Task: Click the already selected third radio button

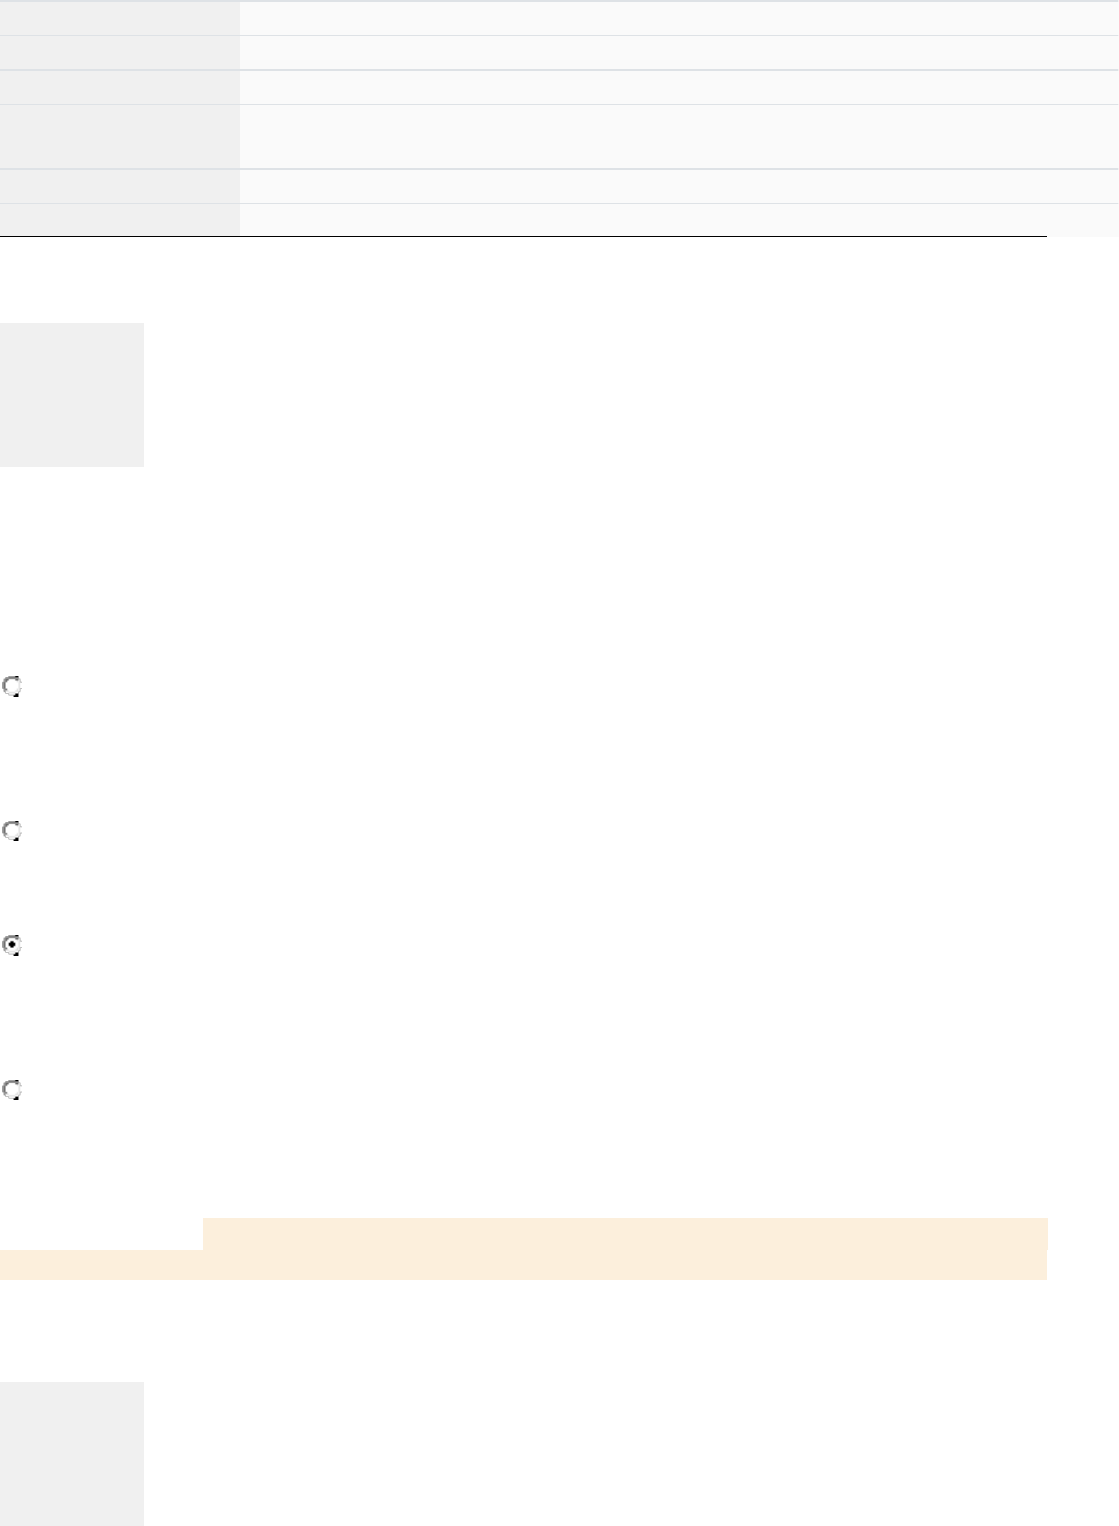Action: point(12,945)
